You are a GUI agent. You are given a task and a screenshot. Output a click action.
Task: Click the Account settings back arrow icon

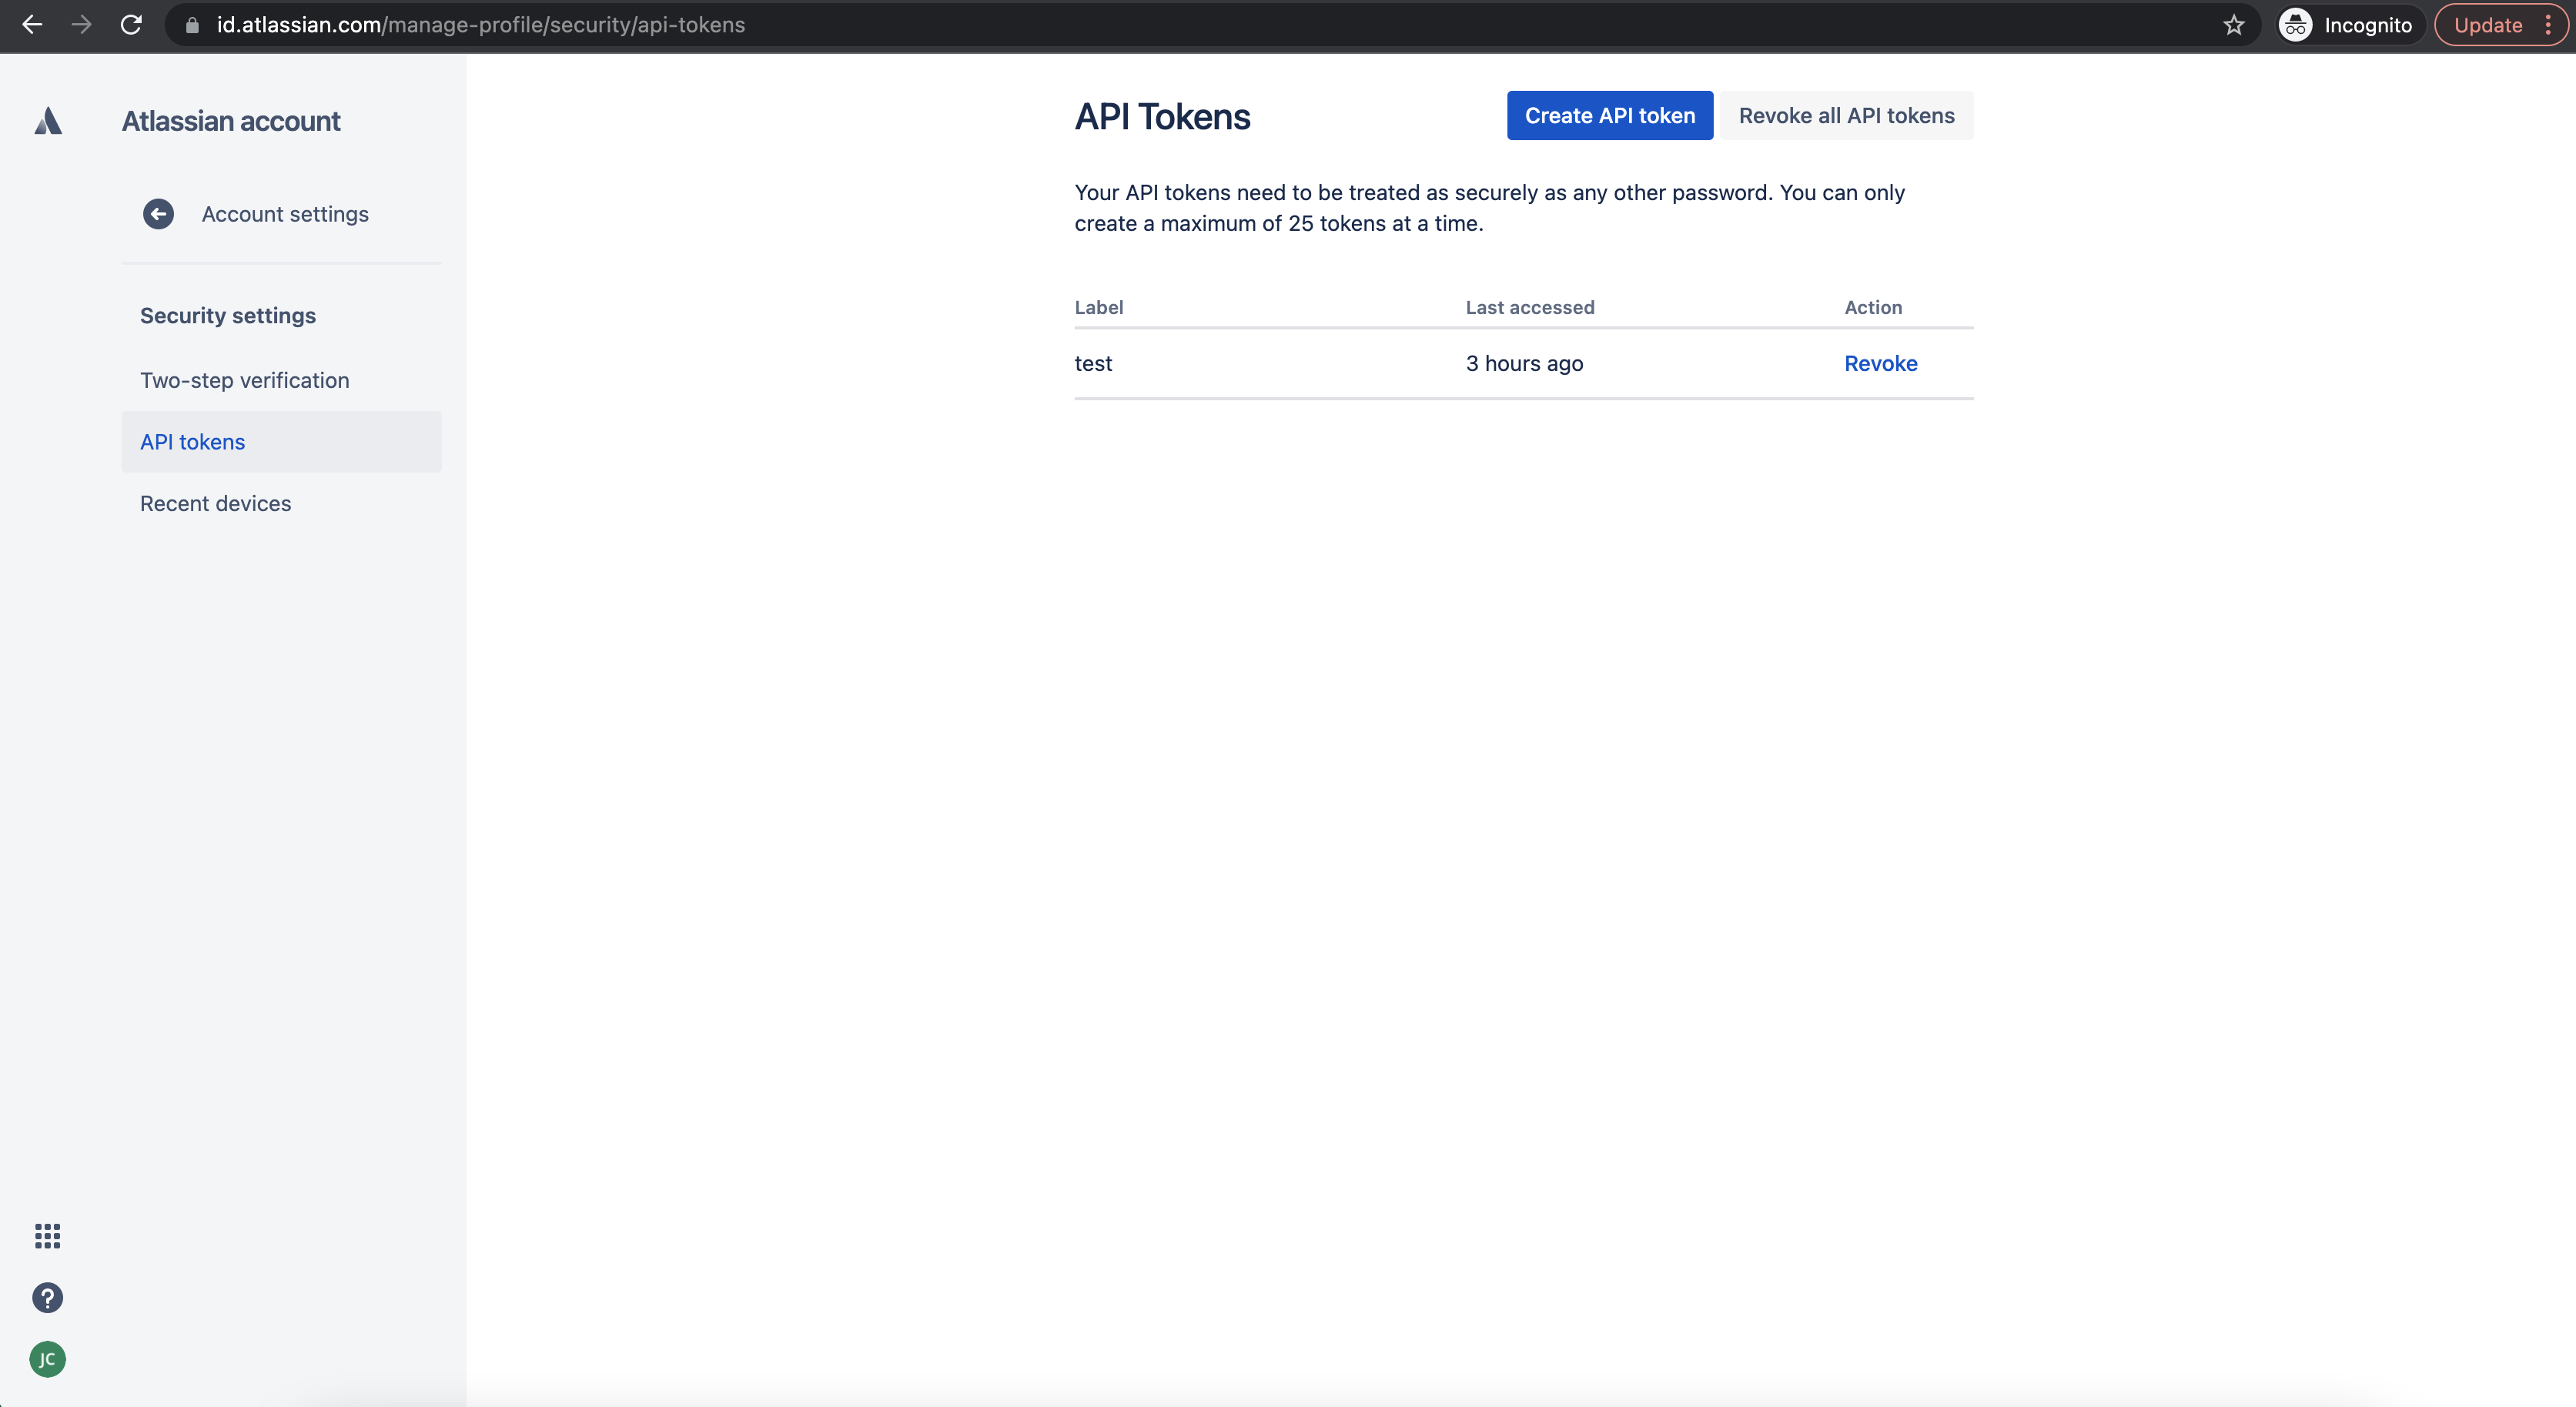[158, 214]
